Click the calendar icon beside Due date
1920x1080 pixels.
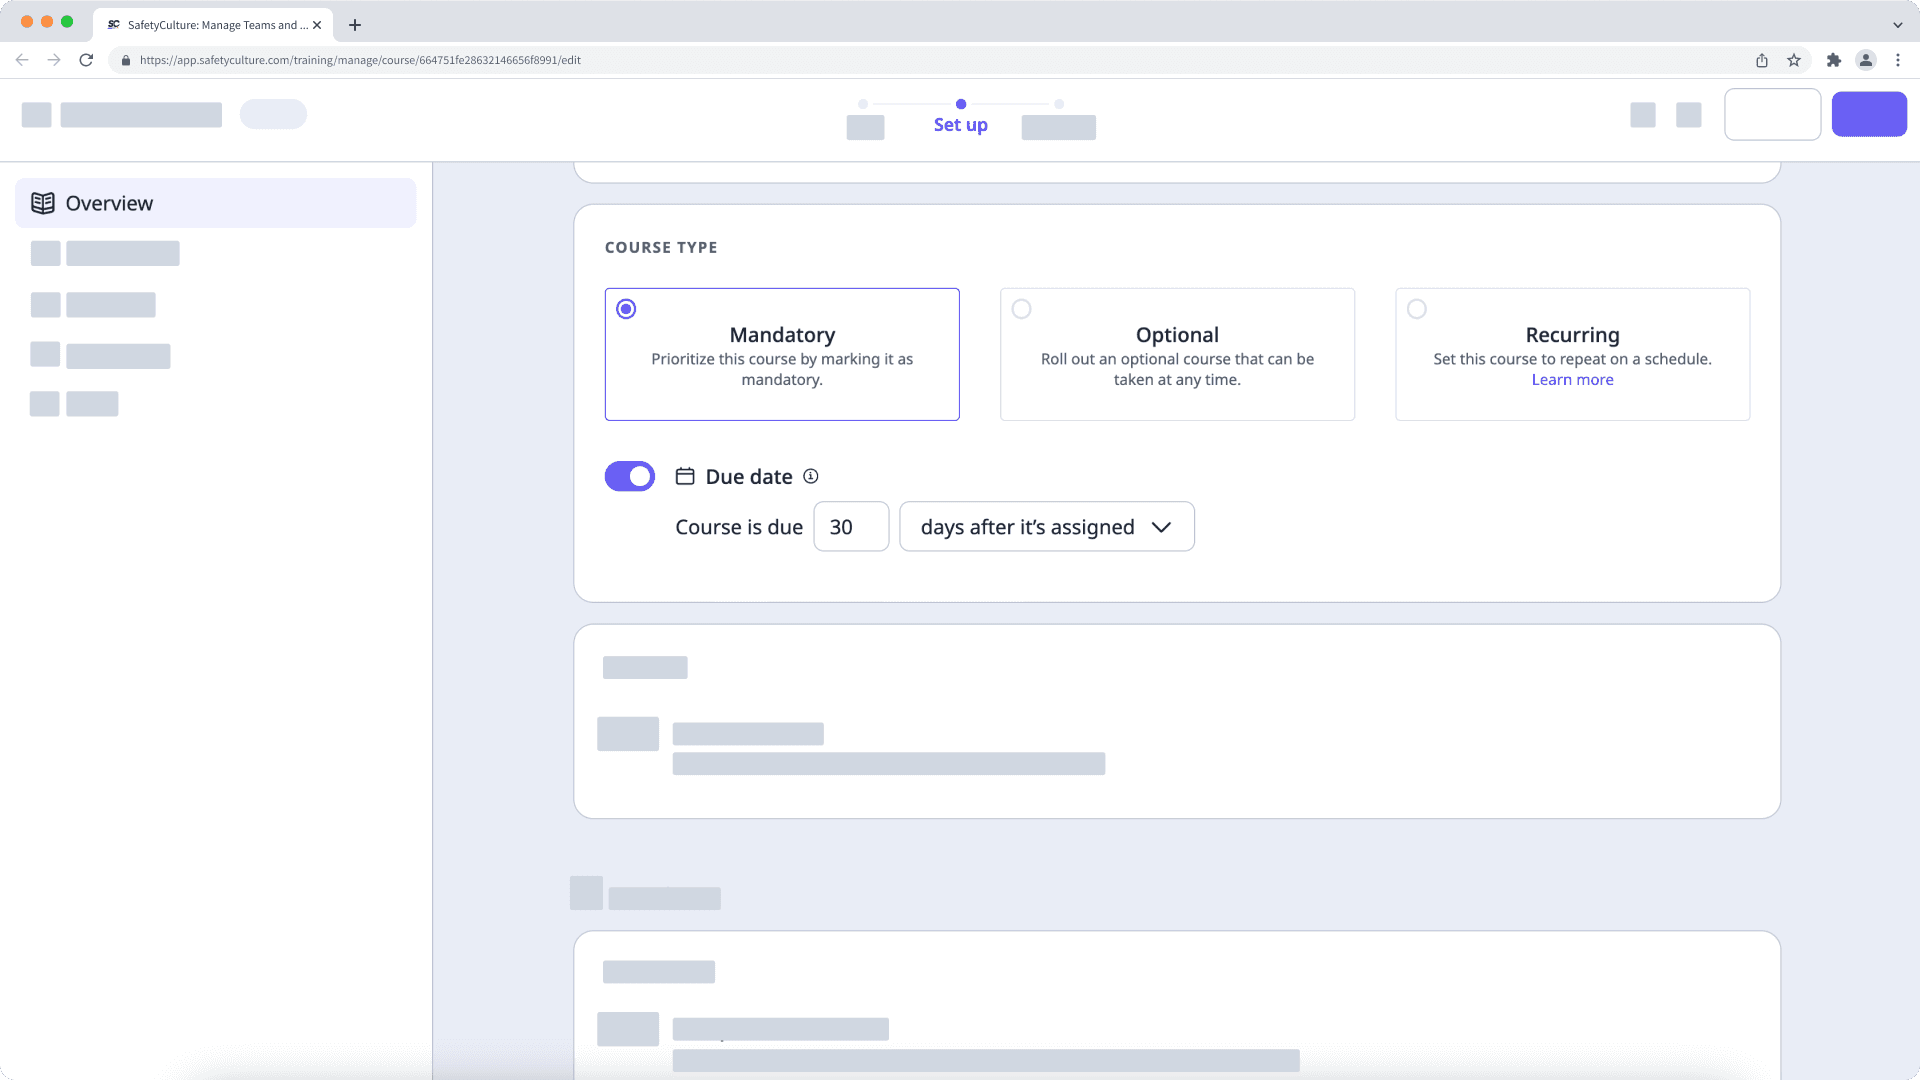click(x=685, y=476)
